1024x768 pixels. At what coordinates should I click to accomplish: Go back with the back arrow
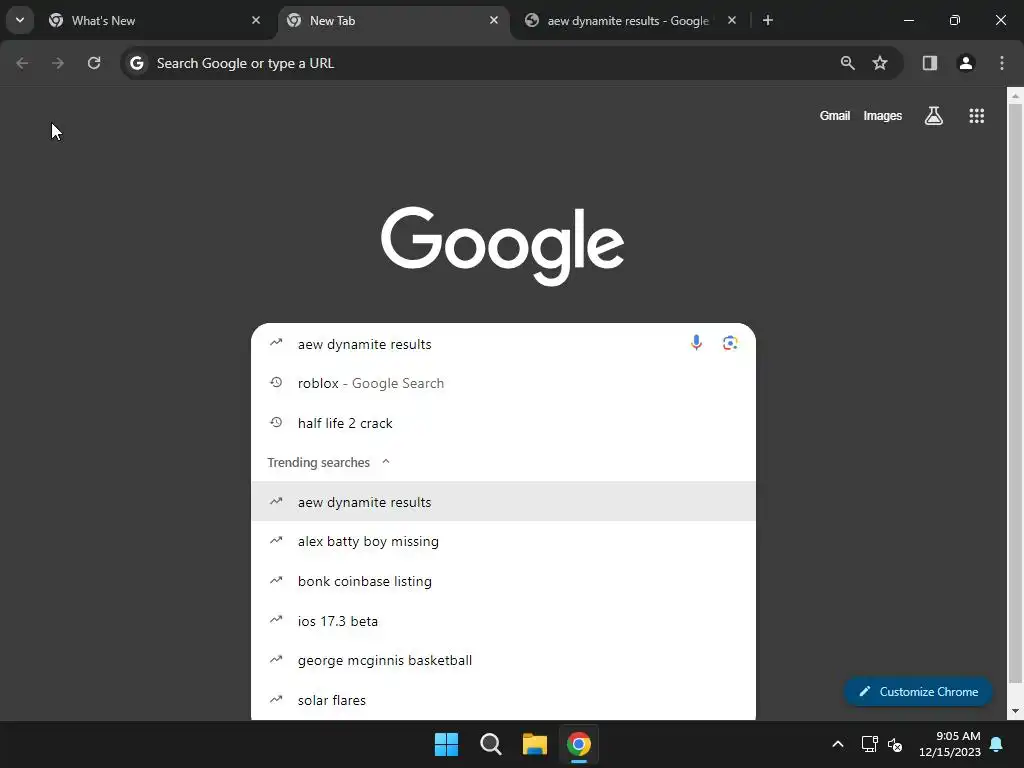[22, 63]
